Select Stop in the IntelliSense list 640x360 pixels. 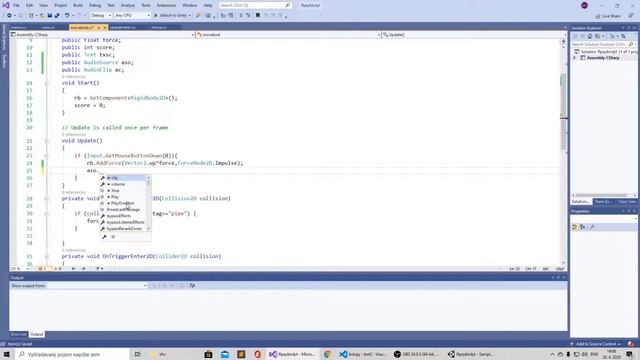tap(123, 191)
